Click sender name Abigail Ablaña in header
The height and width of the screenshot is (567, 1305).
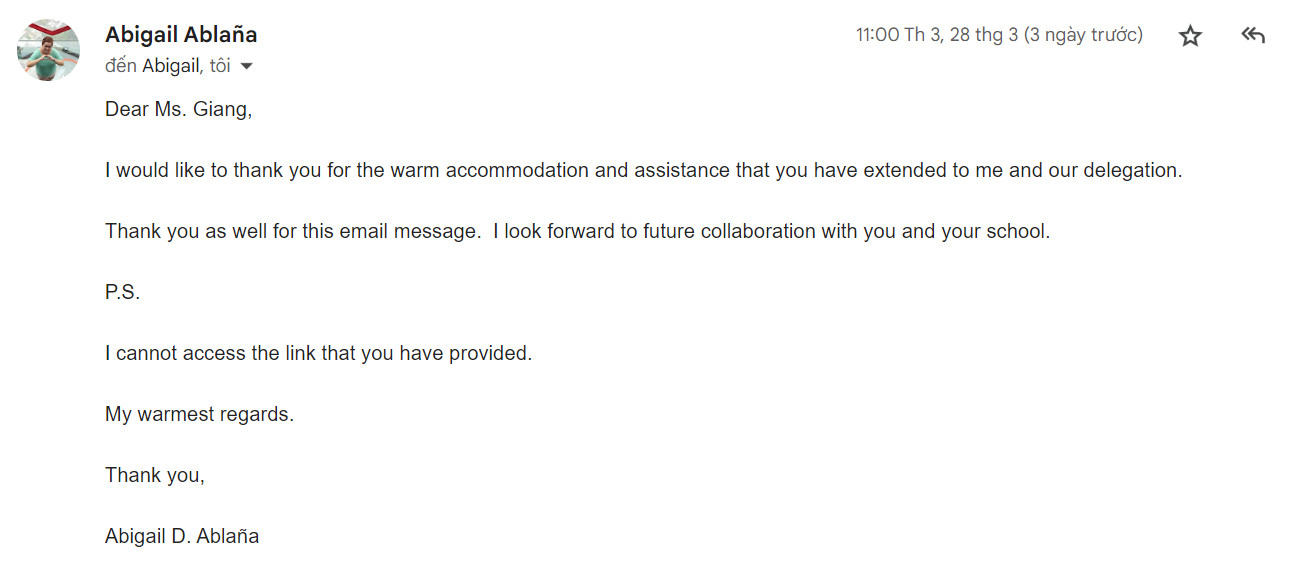click(x=181, y=34)
